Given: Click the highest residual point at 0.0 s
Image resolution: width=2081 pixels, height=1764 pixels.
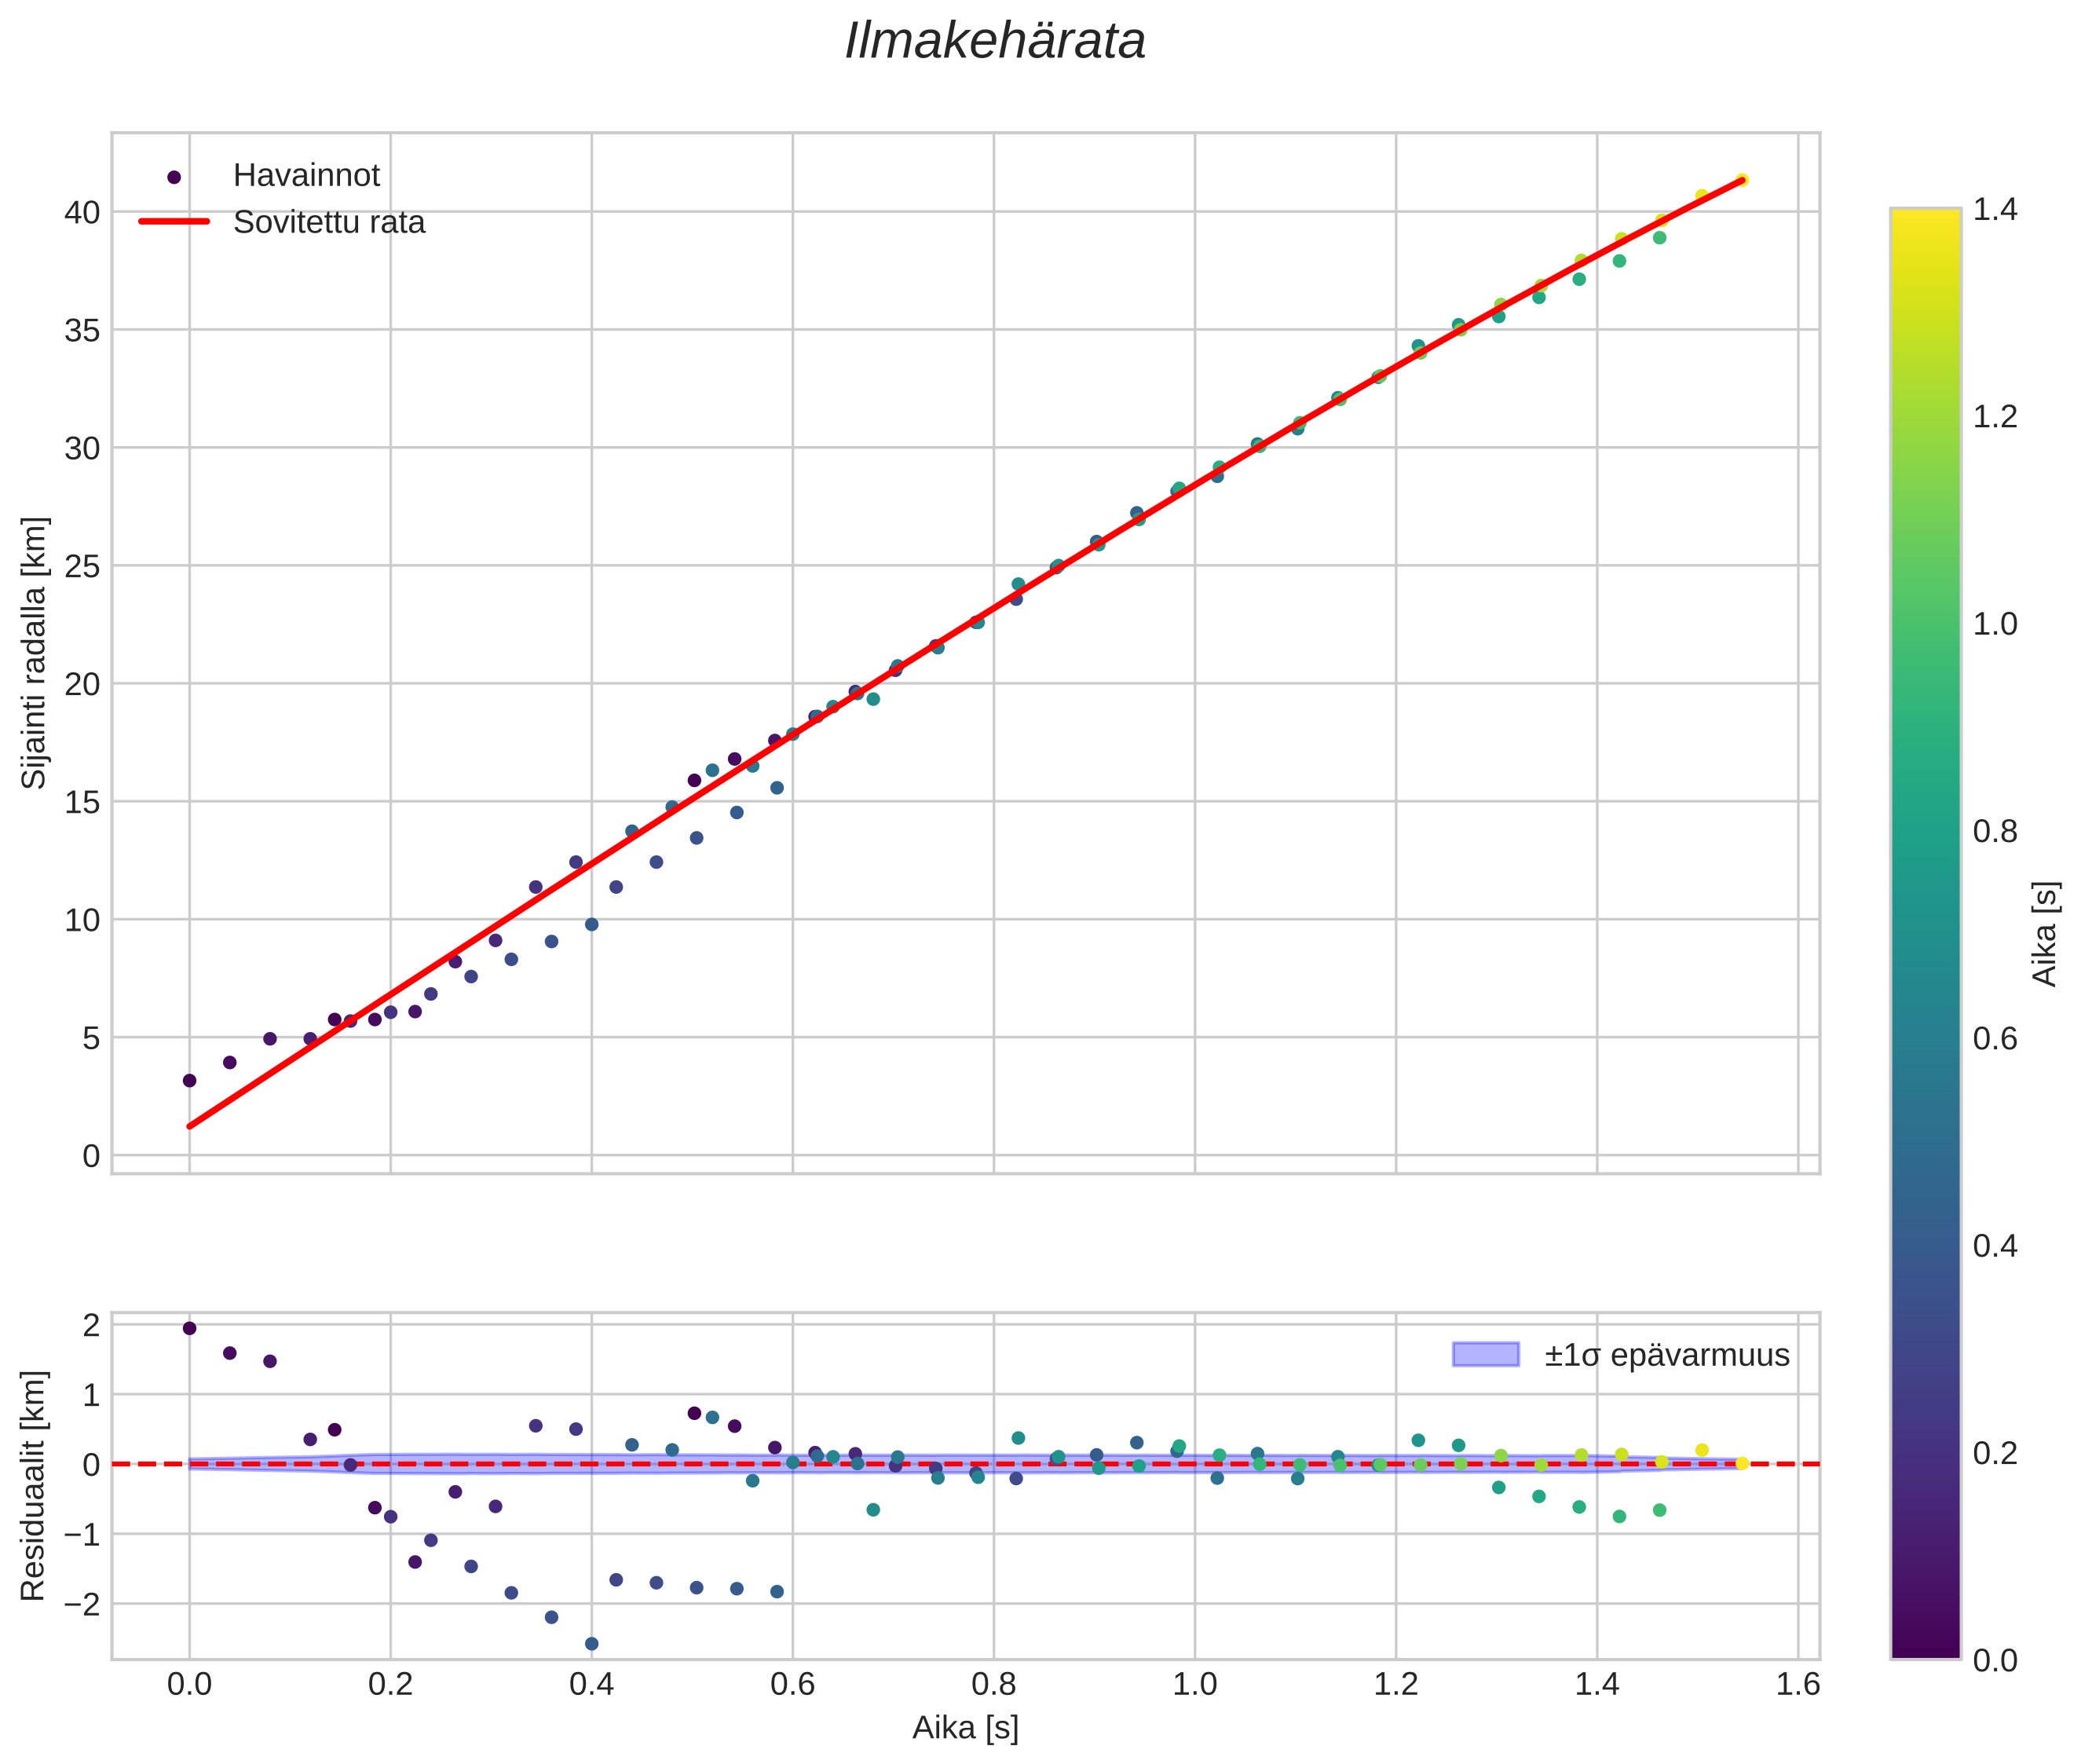Looking at the screenshot, I should [x=189, y=1328].
